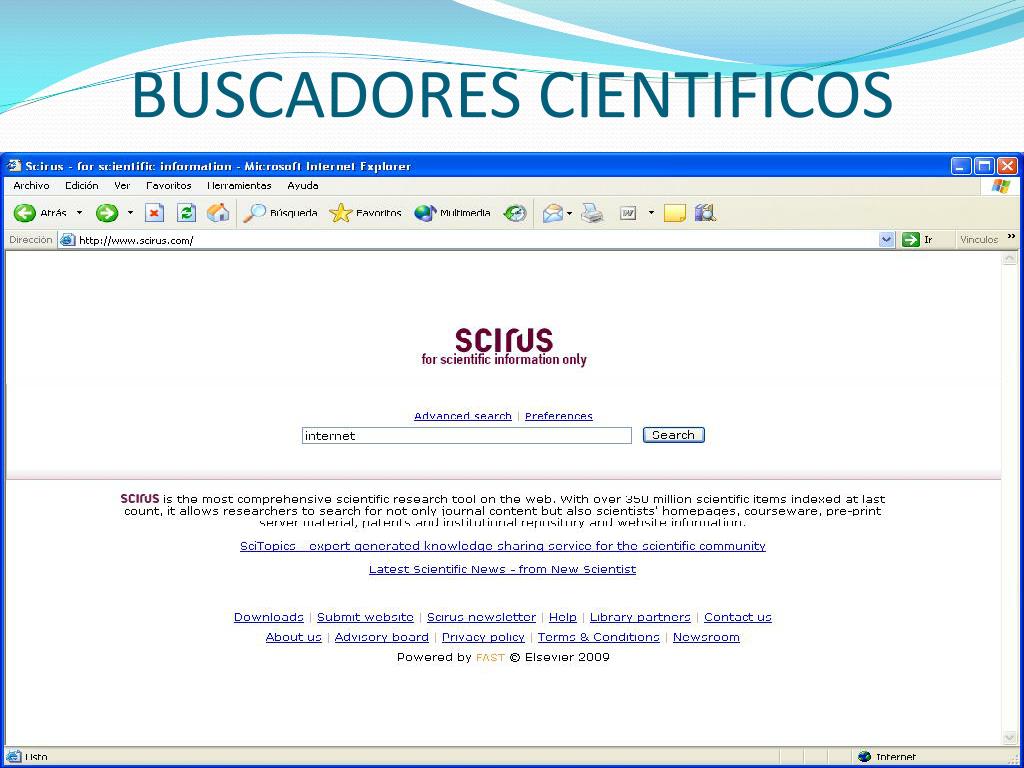
Task: Go to the home page via house icon
Action: (218, 213)
